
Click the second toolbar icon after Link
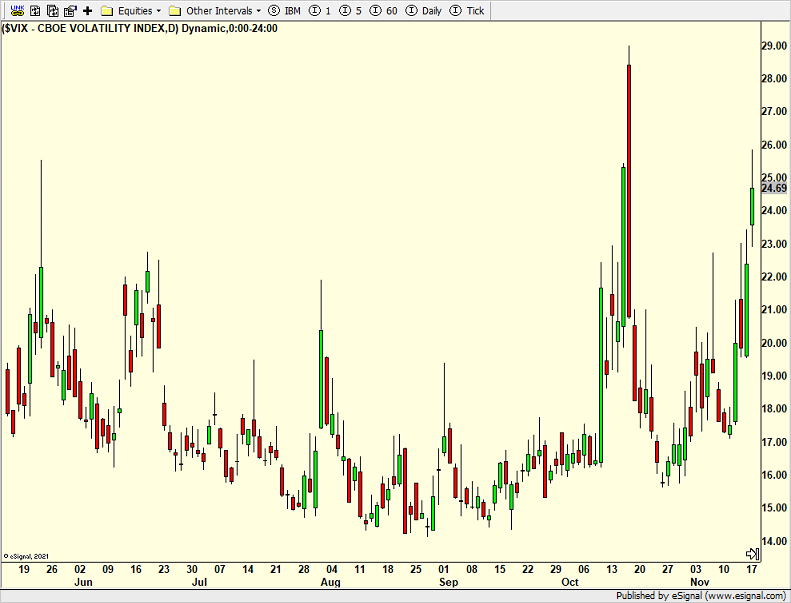point(35,10)
